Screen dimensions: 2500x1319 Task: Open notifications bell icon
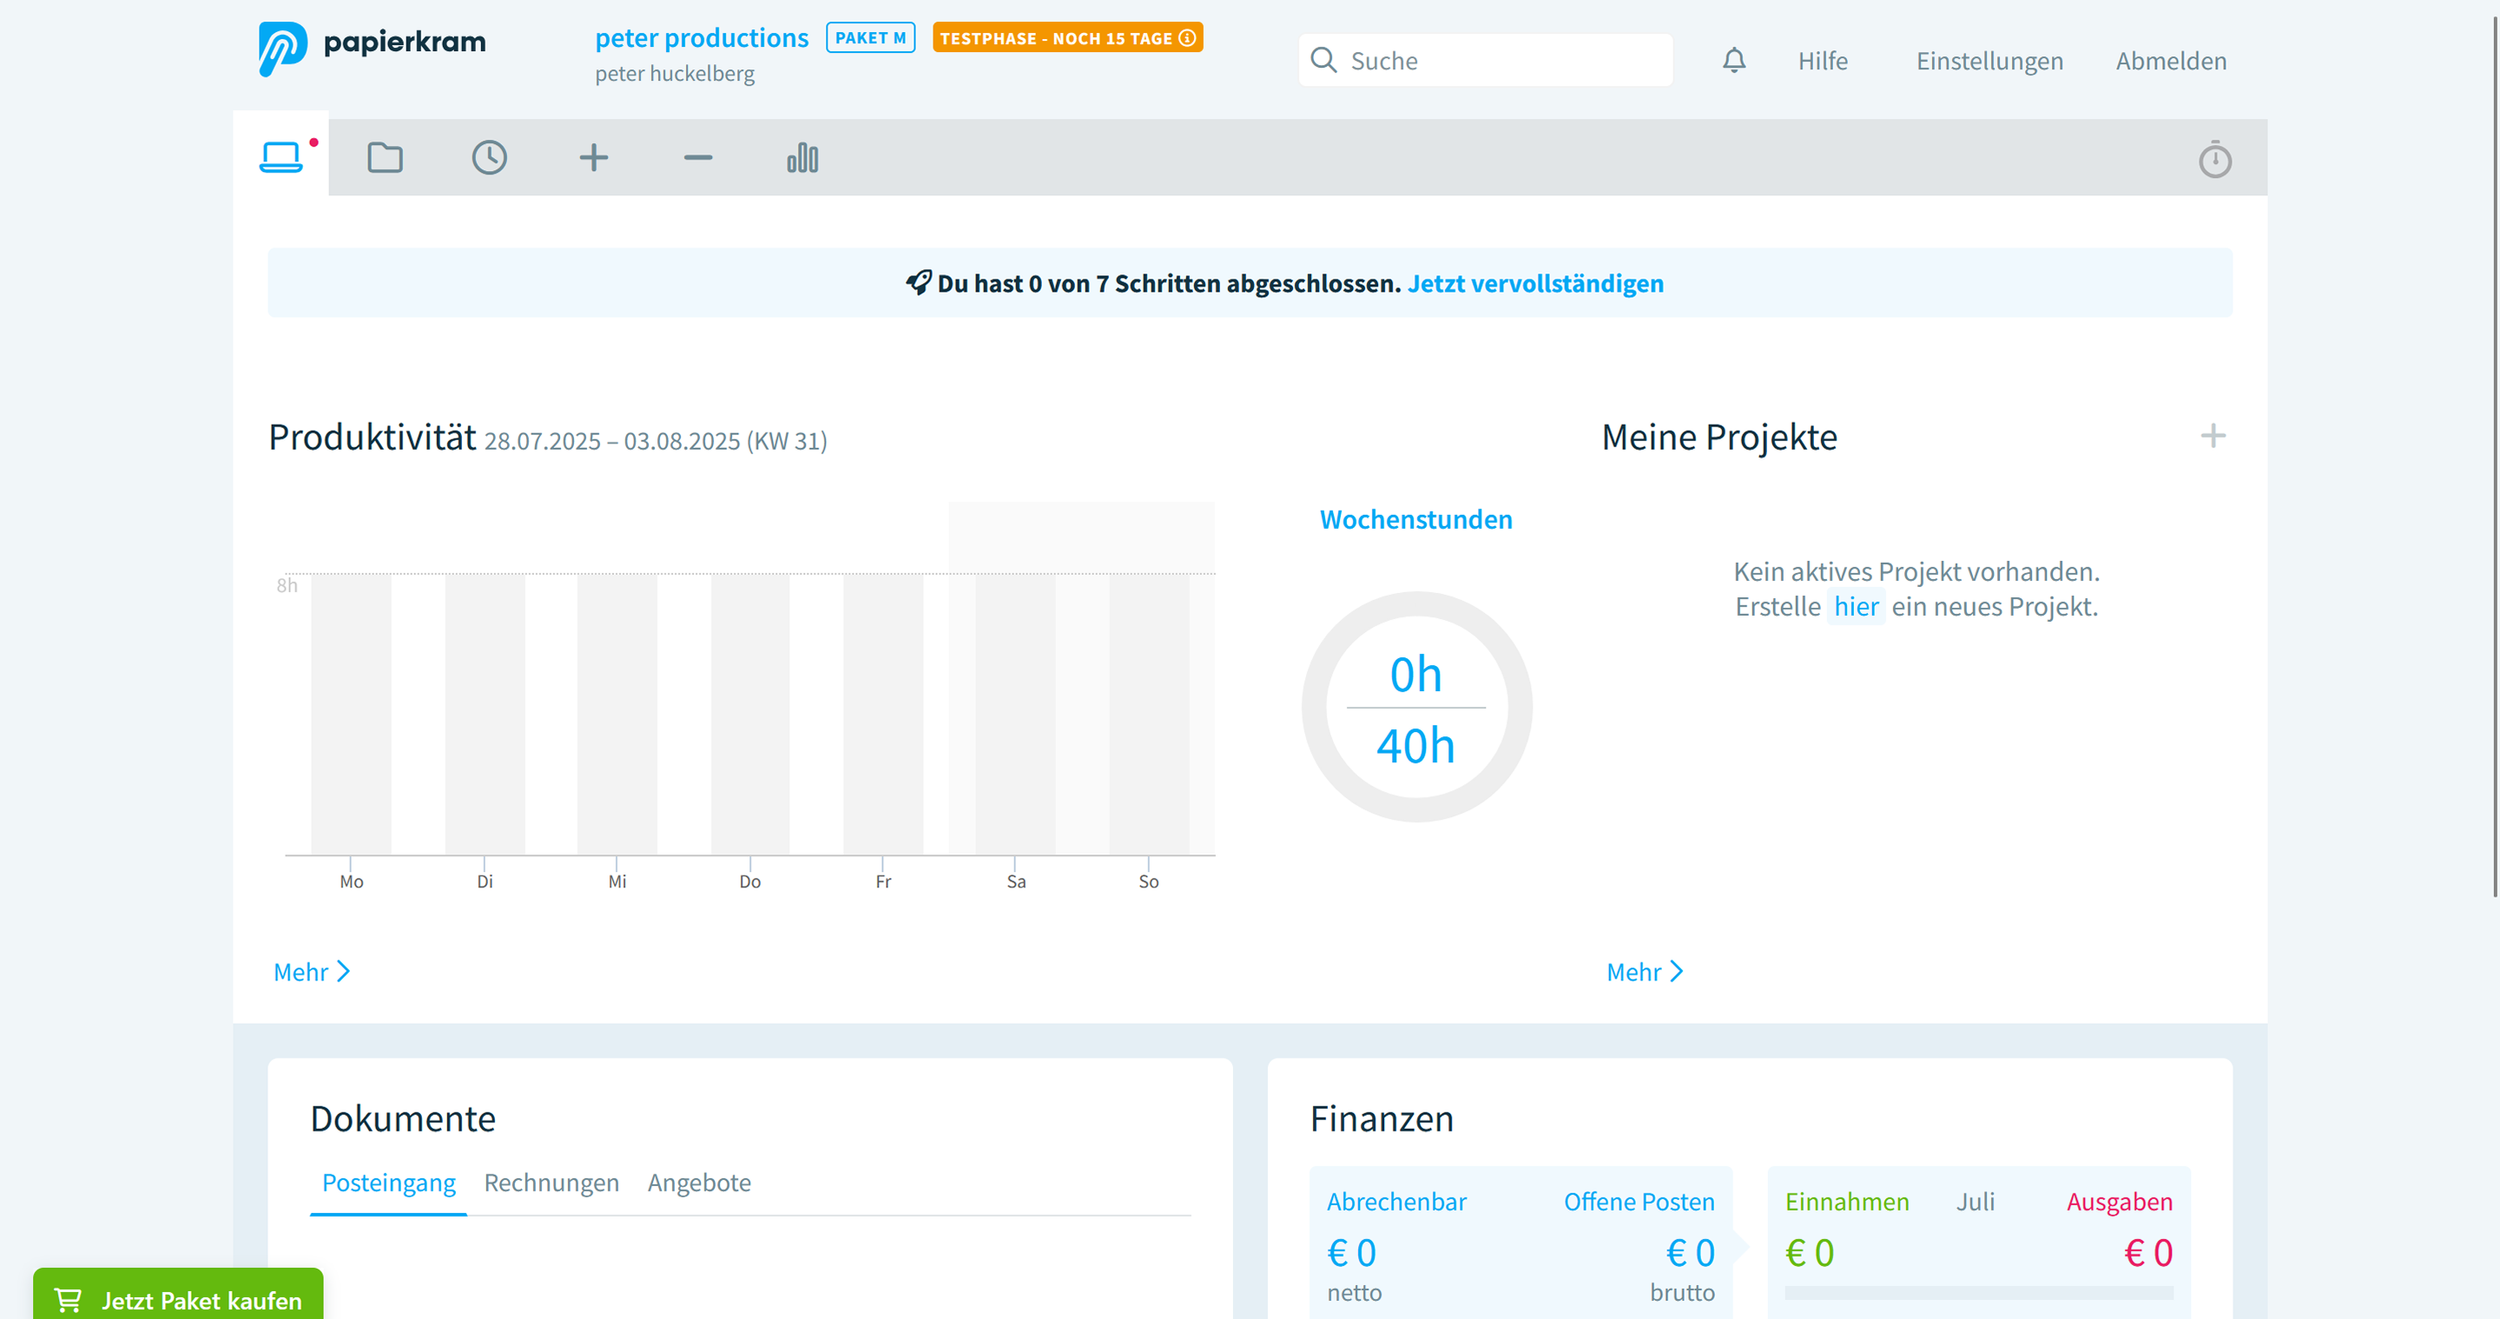[x=1734, y=61]
